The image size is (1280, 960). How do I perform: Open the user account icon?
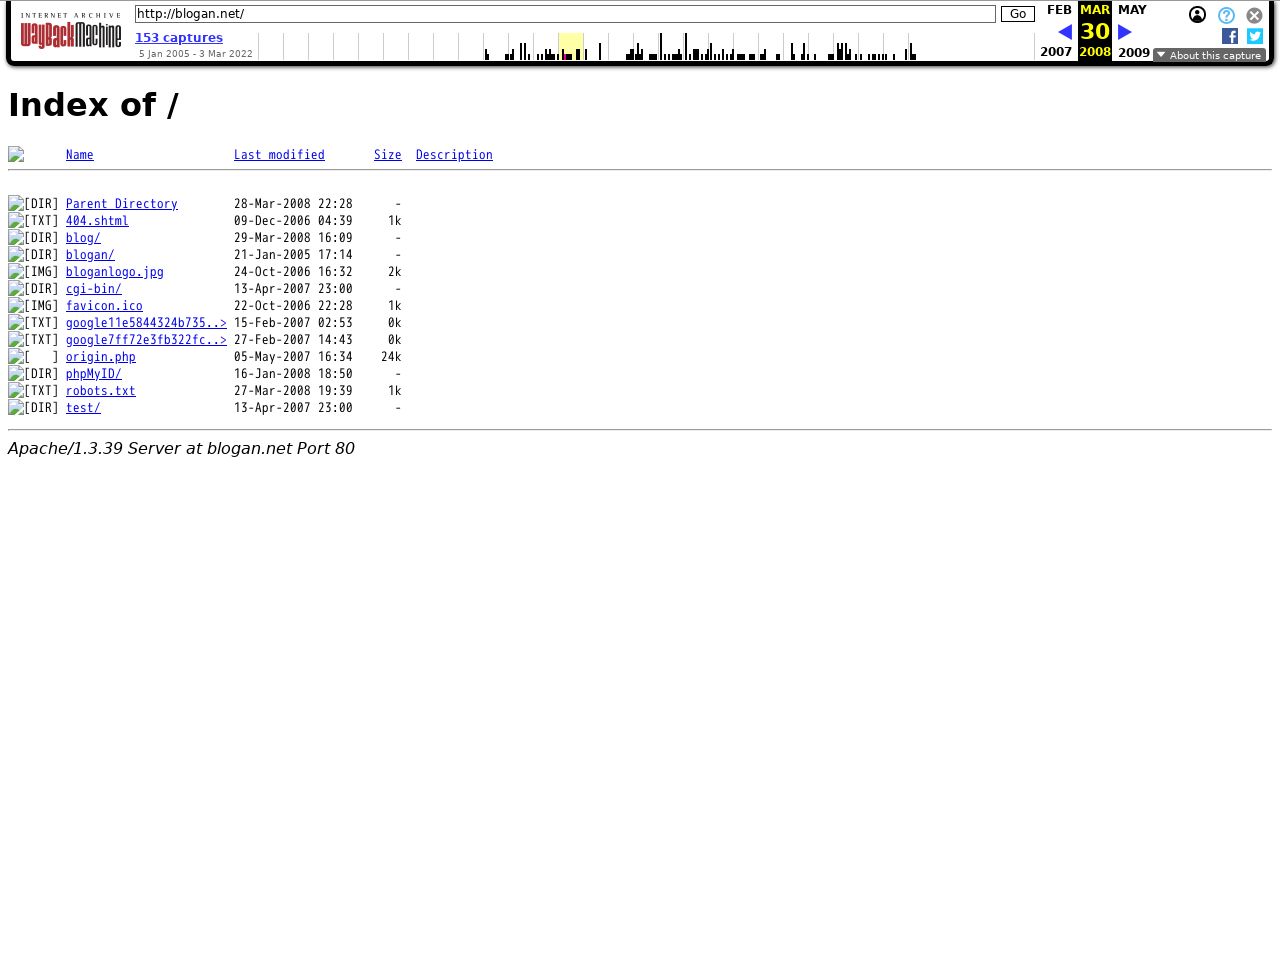1197,15
